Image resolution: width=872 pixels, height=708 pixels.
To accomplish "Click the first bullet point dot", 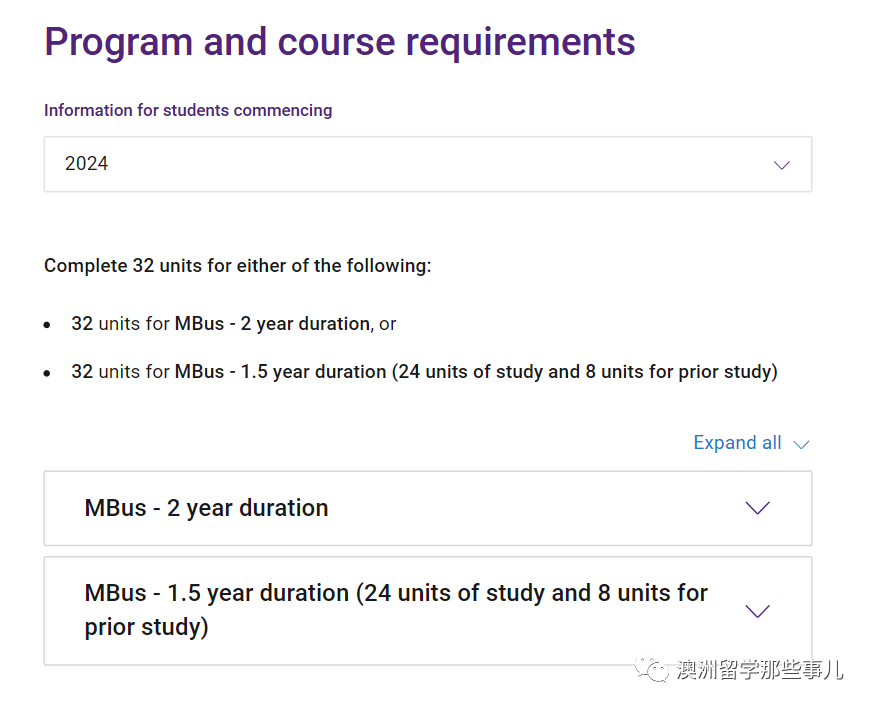I will click(x=47, y=325).
